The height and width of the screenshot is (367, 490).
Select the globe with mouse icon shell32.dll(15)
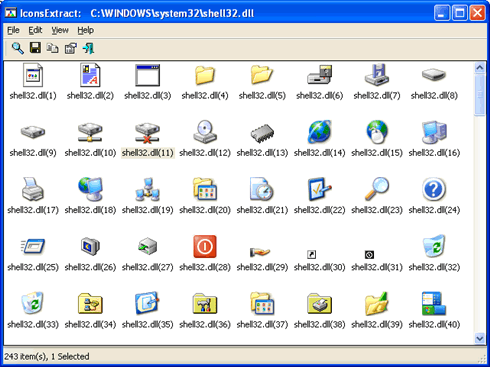[x=377, y=132]
